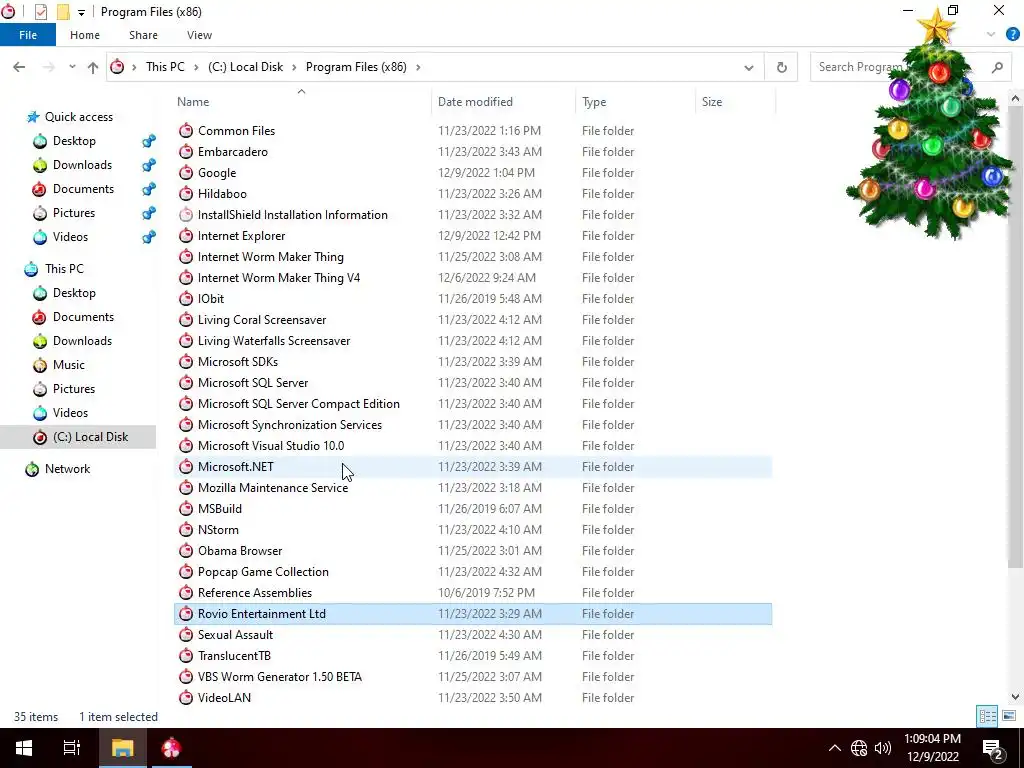Click the File Explorer taskbar icon

(x=122, y=748)
